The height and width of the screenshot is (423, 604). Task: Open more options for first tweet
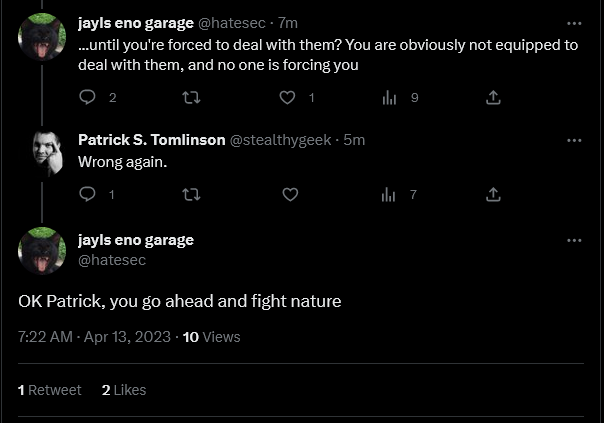pos(574,23)
